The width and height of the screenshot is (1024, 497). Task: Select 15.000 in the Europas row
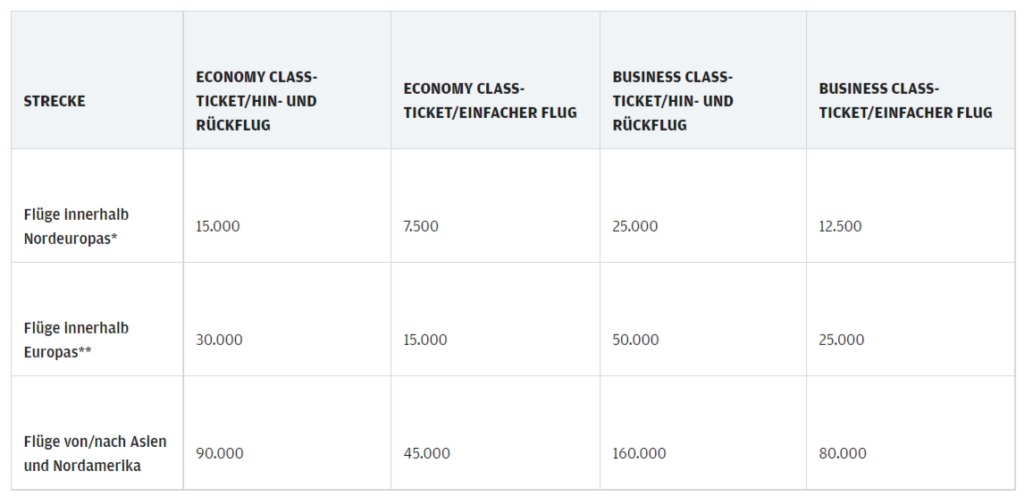pyautogui.click(x=425, y=340)
